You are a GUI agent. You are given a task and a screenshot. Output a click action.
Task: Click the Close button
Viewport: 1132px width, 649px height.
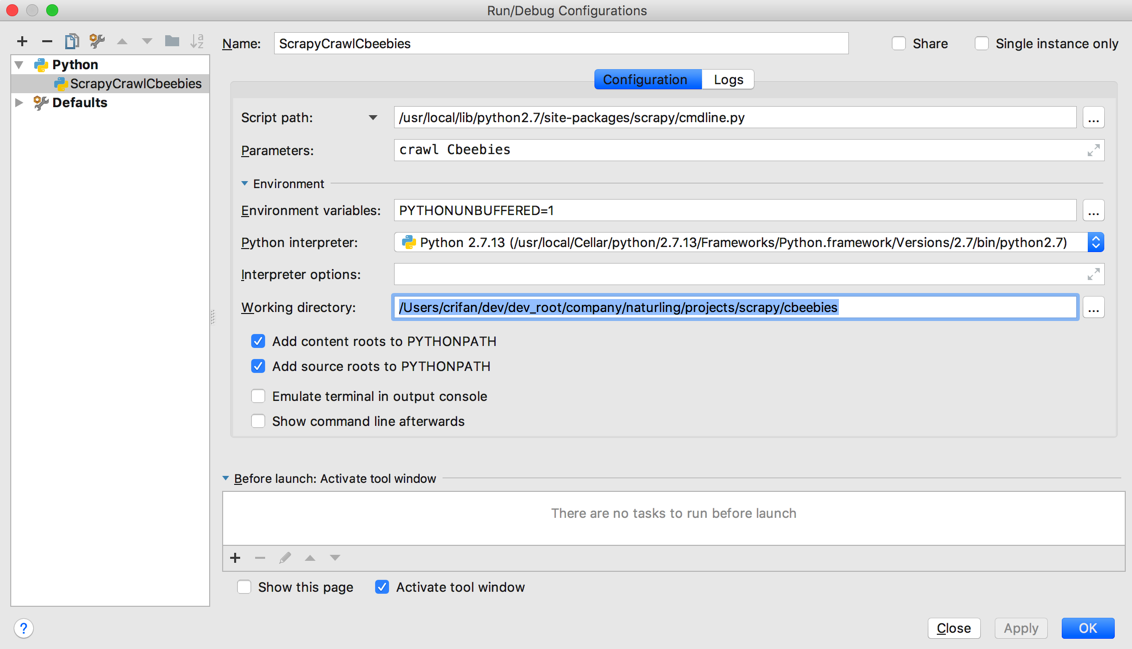pyautogui.click(x=953, y=628)
